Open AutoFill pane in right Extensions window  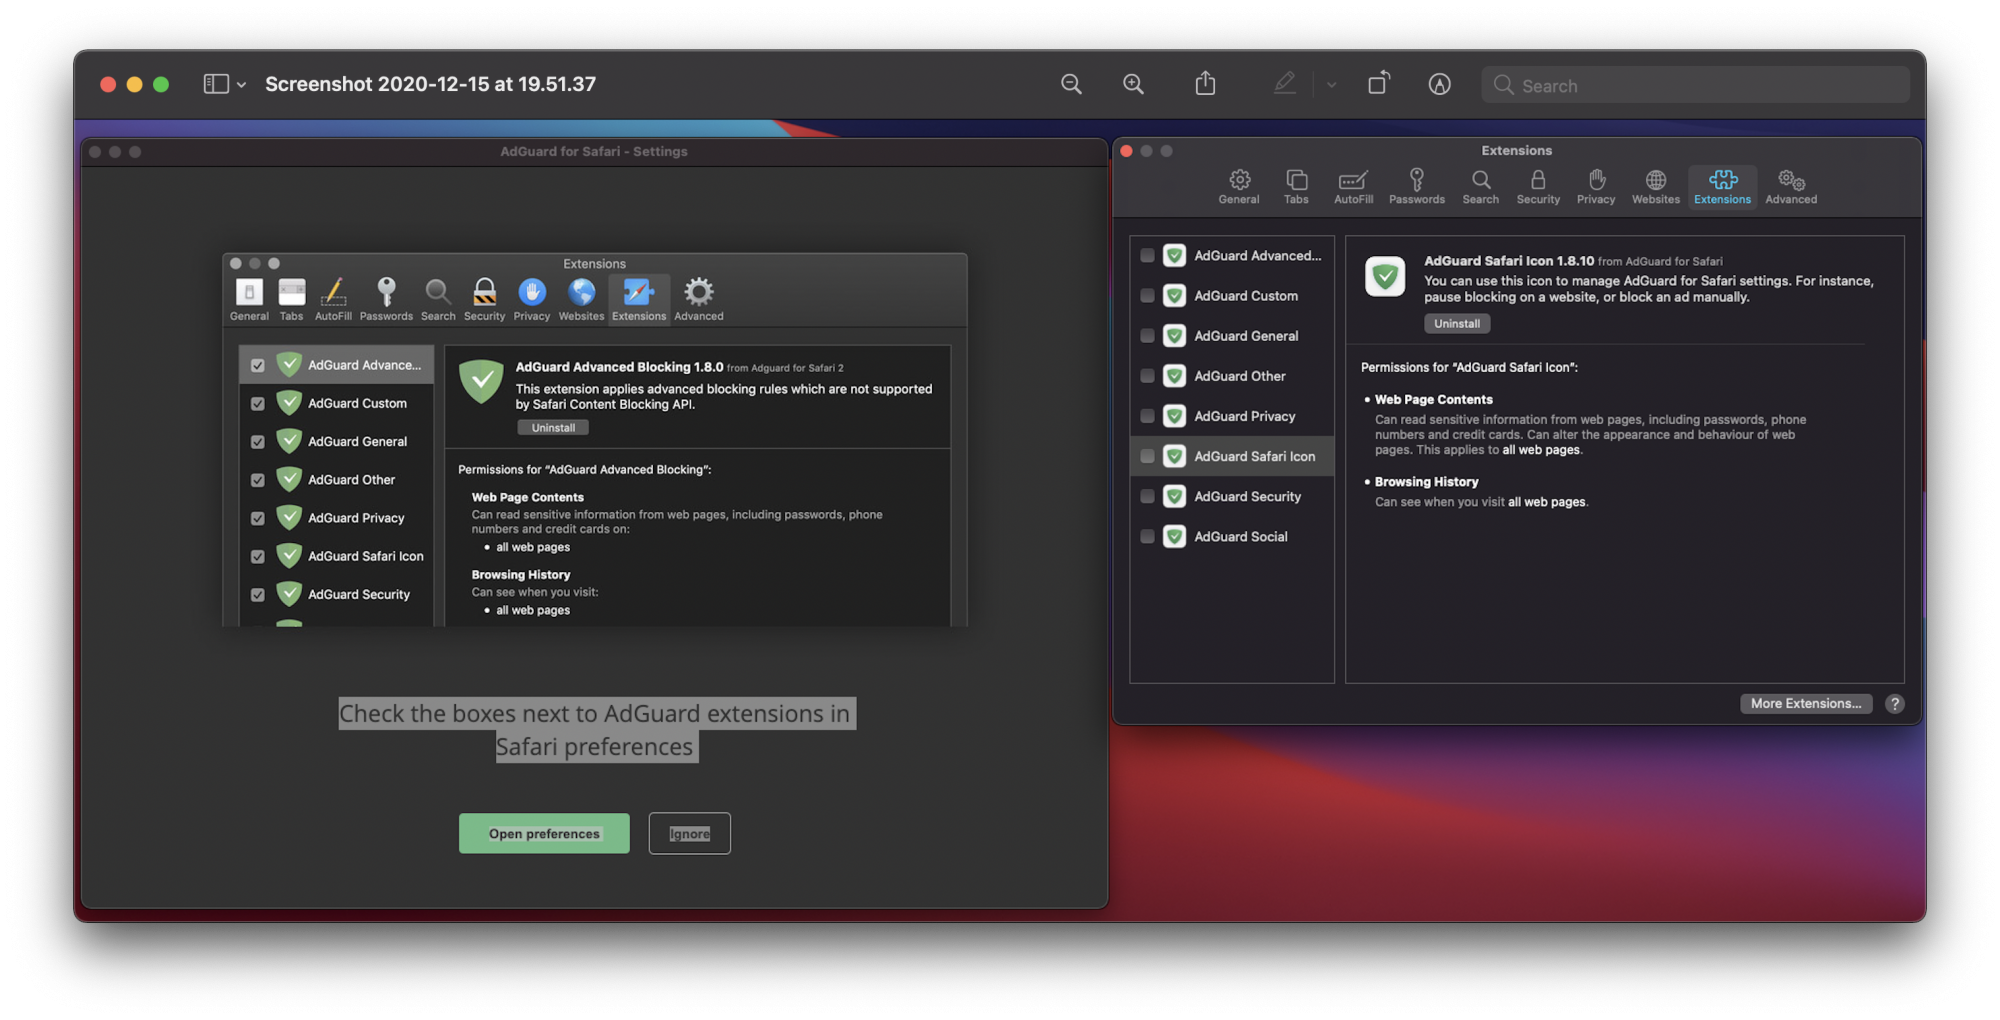[x=1353, y=187]
